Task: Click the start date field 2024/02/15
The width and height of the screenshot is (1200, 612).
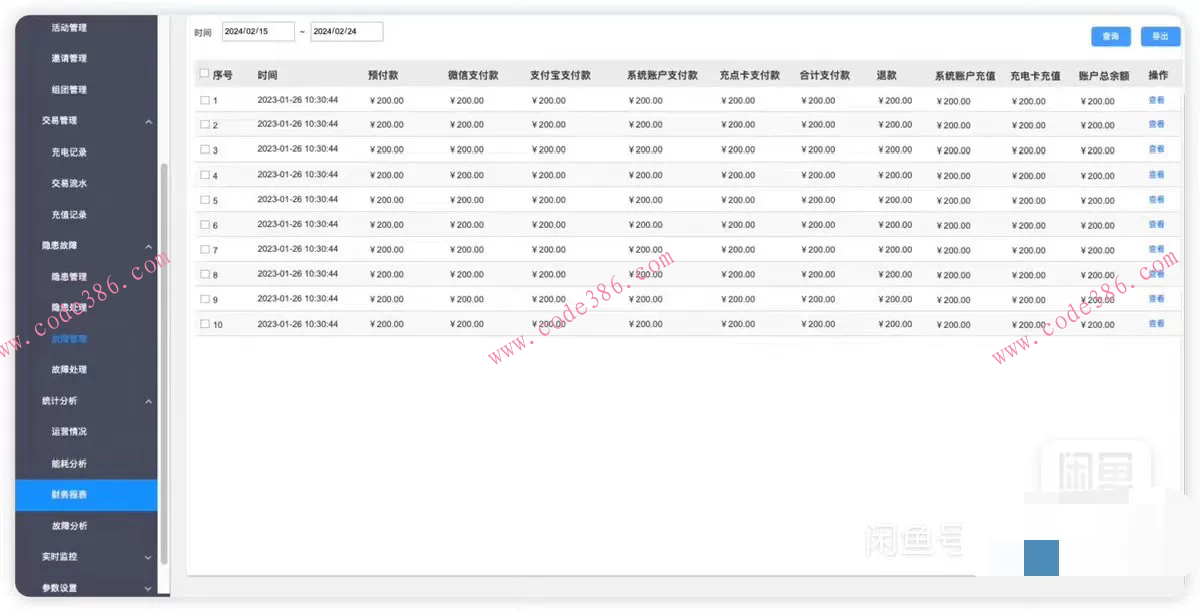Action: [x=258, y=32]
